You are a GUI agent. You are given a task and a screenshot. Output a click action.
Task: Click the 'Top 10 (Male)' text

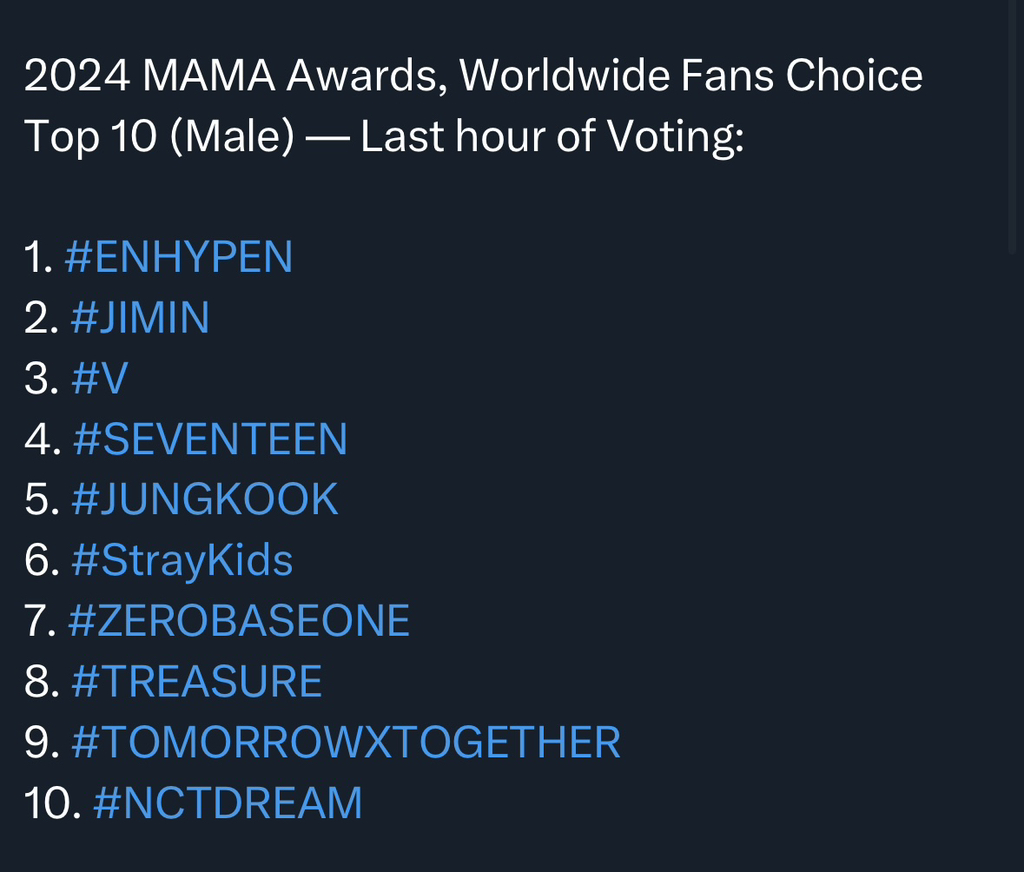tap(159, 137)
